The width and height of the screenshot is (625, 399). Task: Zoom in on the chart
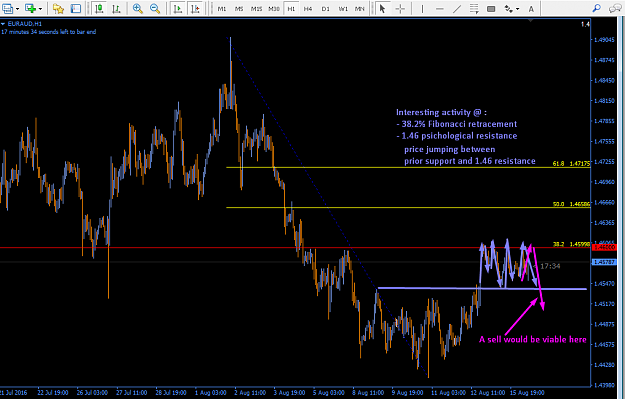[138, 8]
